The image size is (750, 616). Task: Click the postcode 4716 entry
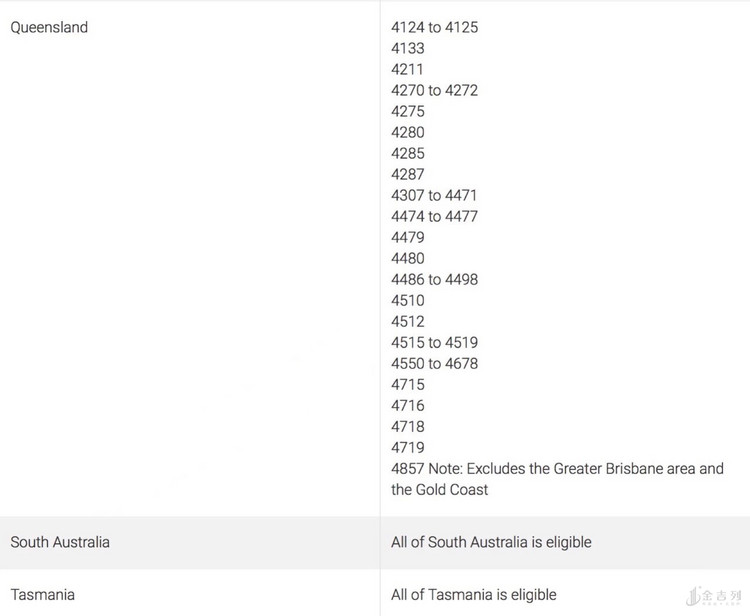point(408,405)
